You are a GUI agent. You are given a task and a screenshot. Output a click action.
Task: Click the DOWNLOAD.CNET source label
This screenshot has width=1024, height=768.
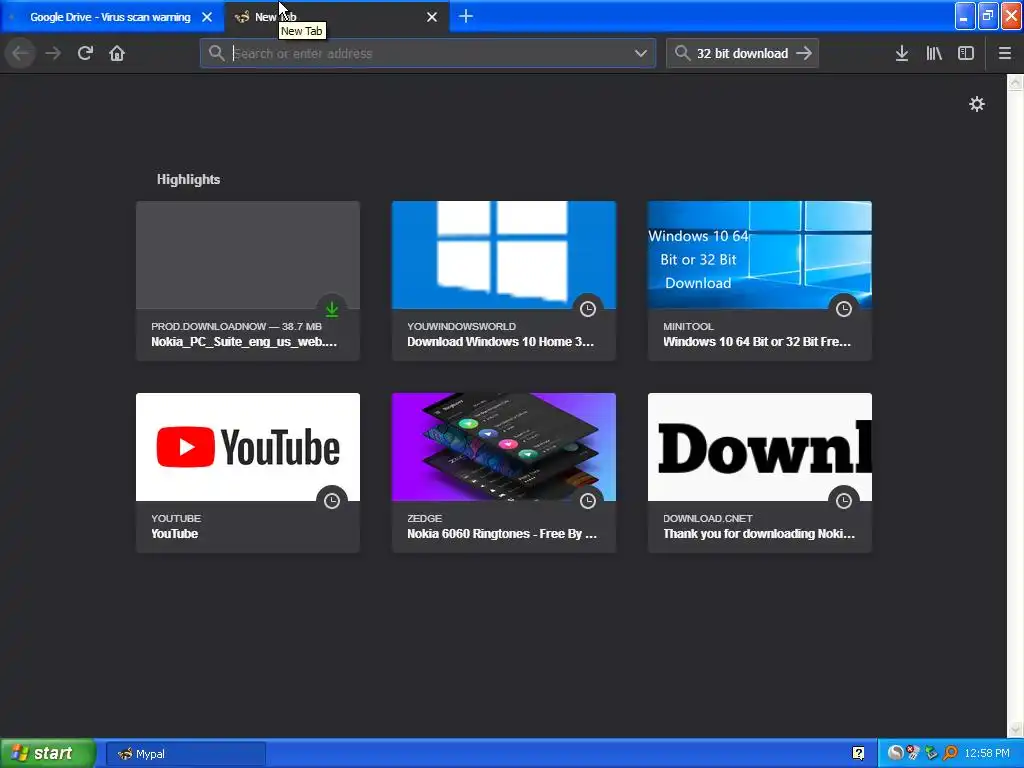(708, 519)
